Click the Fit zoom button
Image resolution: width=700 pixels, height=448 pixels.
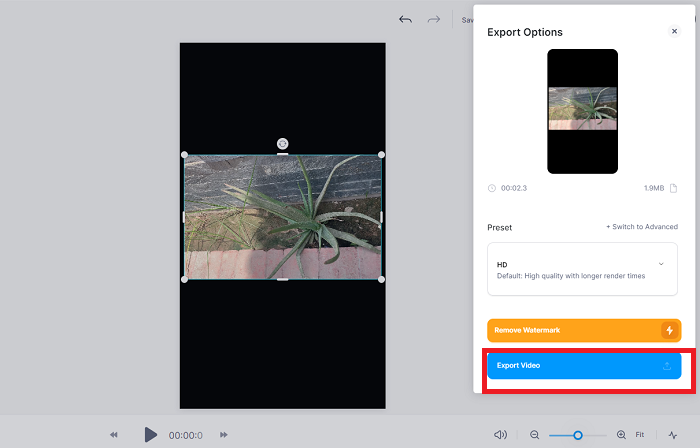click(640, 435)
